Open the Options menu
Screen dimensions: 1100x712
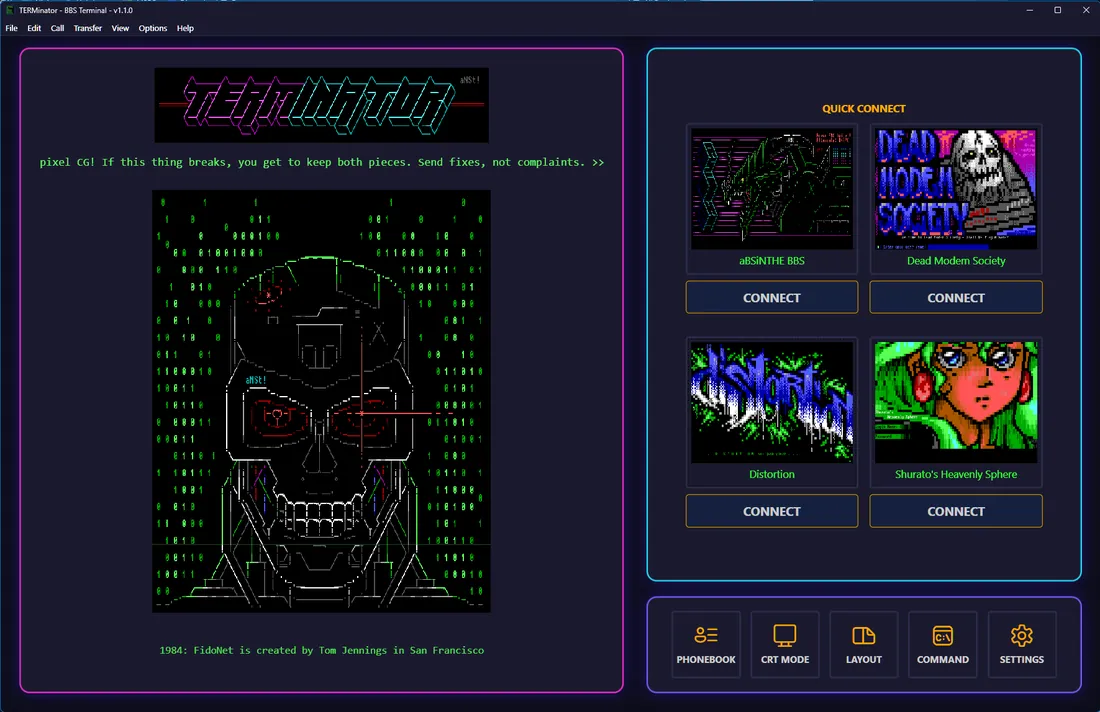[x=152, y=28]
